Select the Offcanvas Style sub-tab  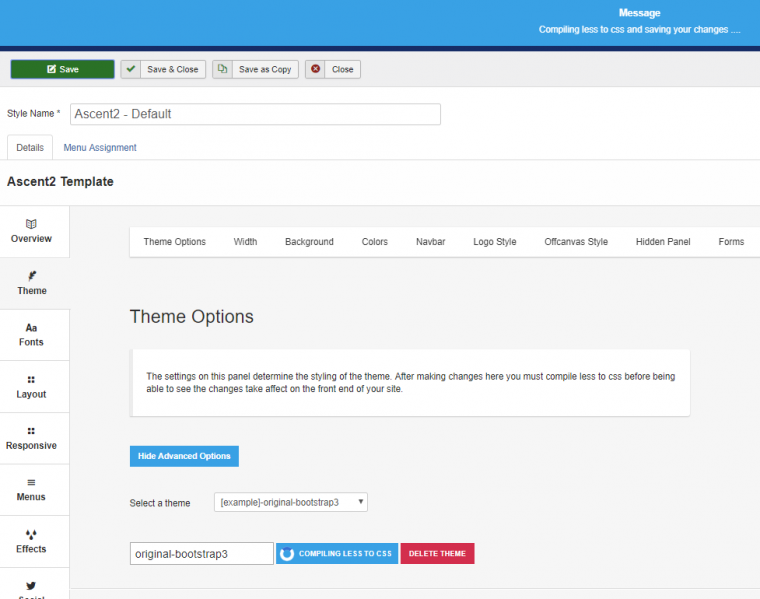click(x=576, y=241)
